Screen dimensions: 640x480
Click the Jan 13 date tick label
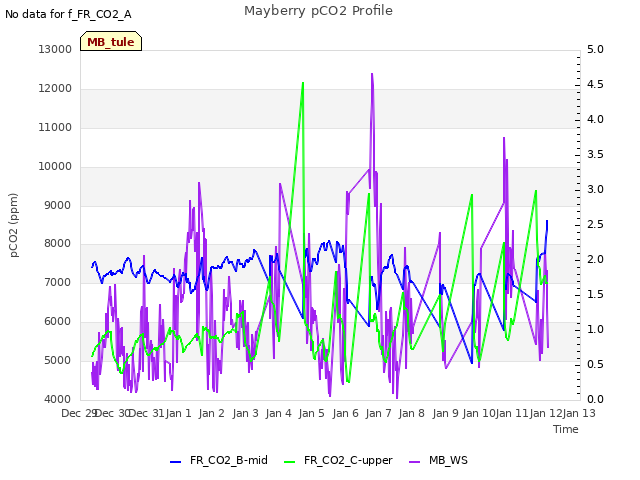tap(579, 414)
